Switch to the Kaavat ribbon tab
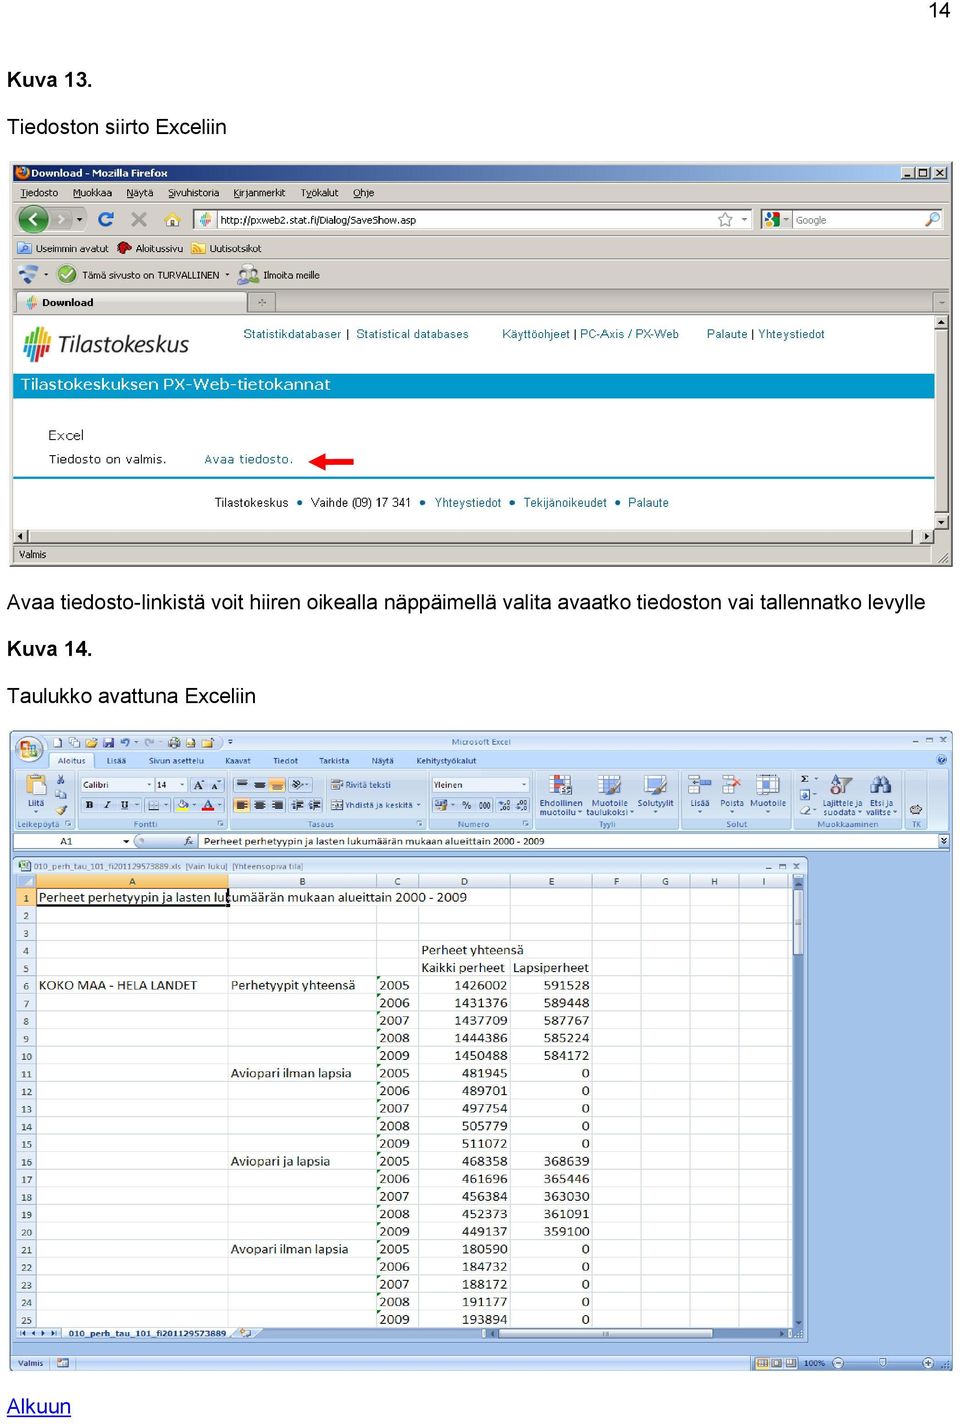This screenshot has height=1424, width=960. pyautogui.click(x=238, y=761)
